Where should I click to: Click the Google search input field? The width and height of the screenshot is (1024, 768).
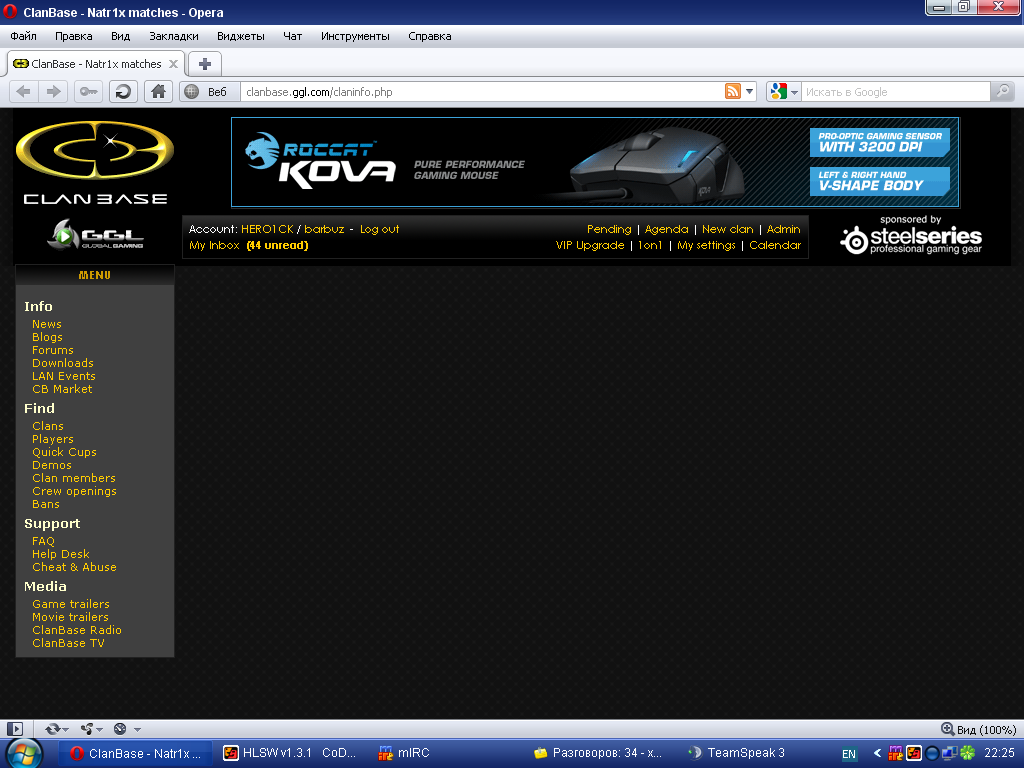(x=895, y=91)
